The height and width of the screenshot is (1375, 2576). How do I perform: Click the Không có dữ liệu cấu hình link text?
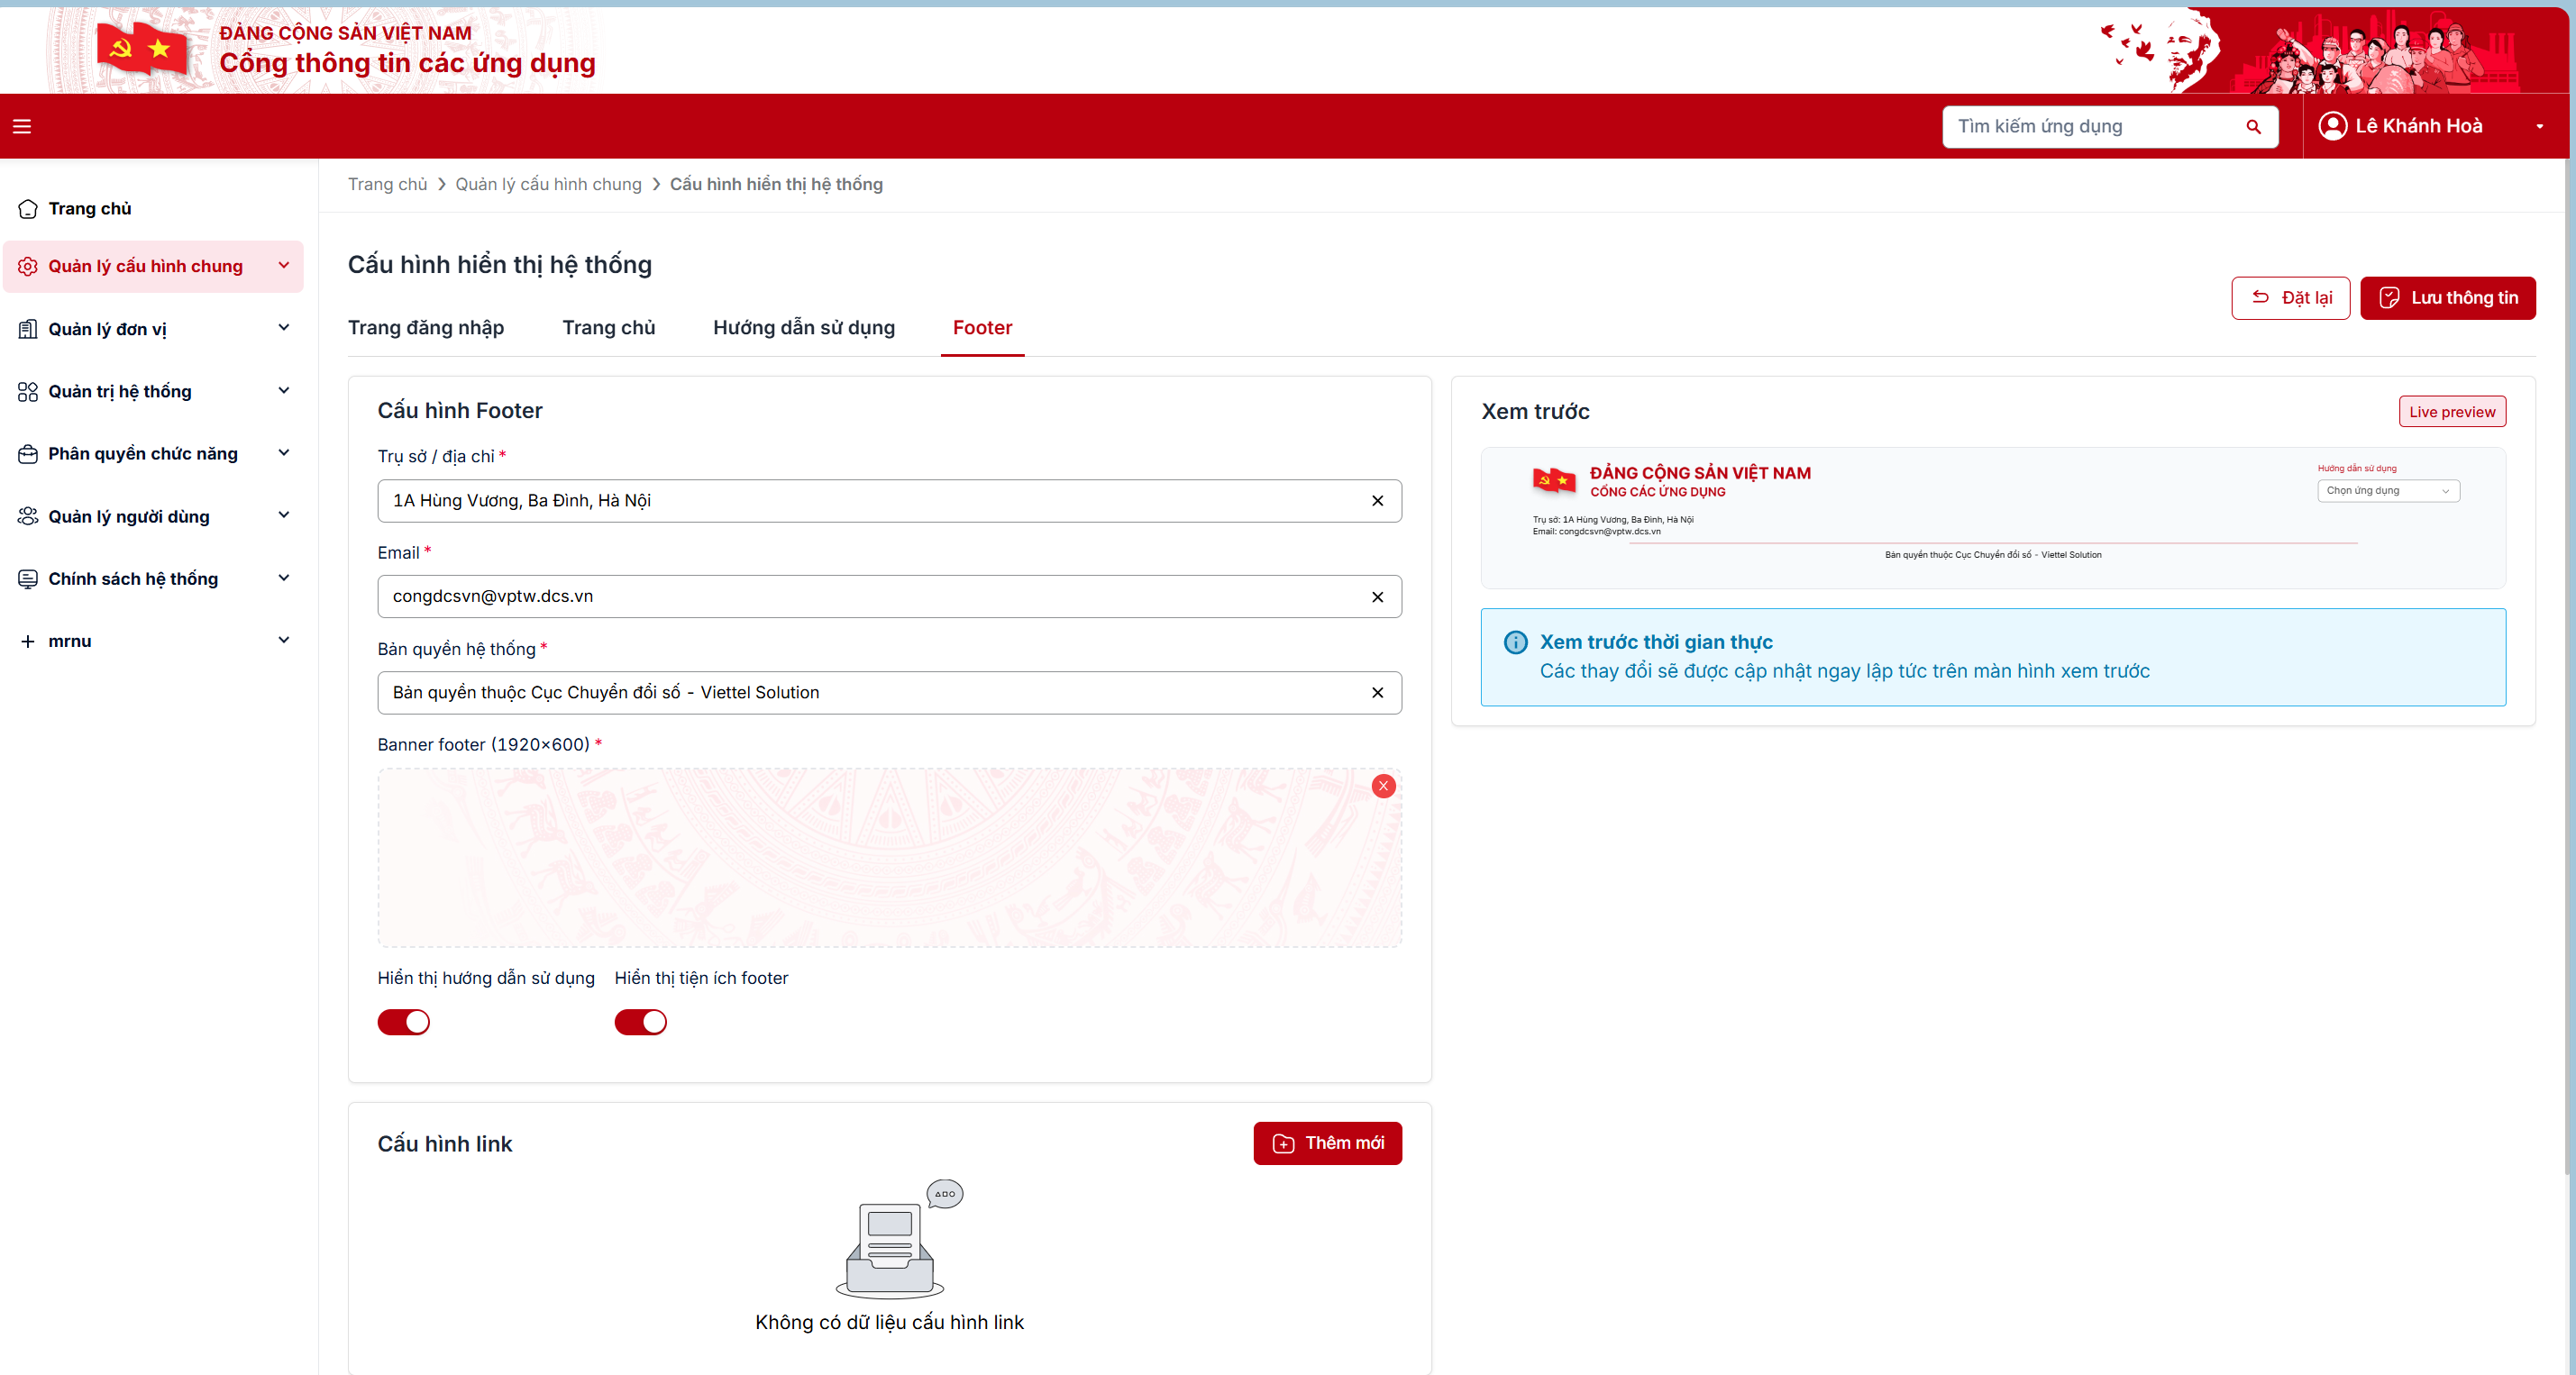coord(889,1322)
